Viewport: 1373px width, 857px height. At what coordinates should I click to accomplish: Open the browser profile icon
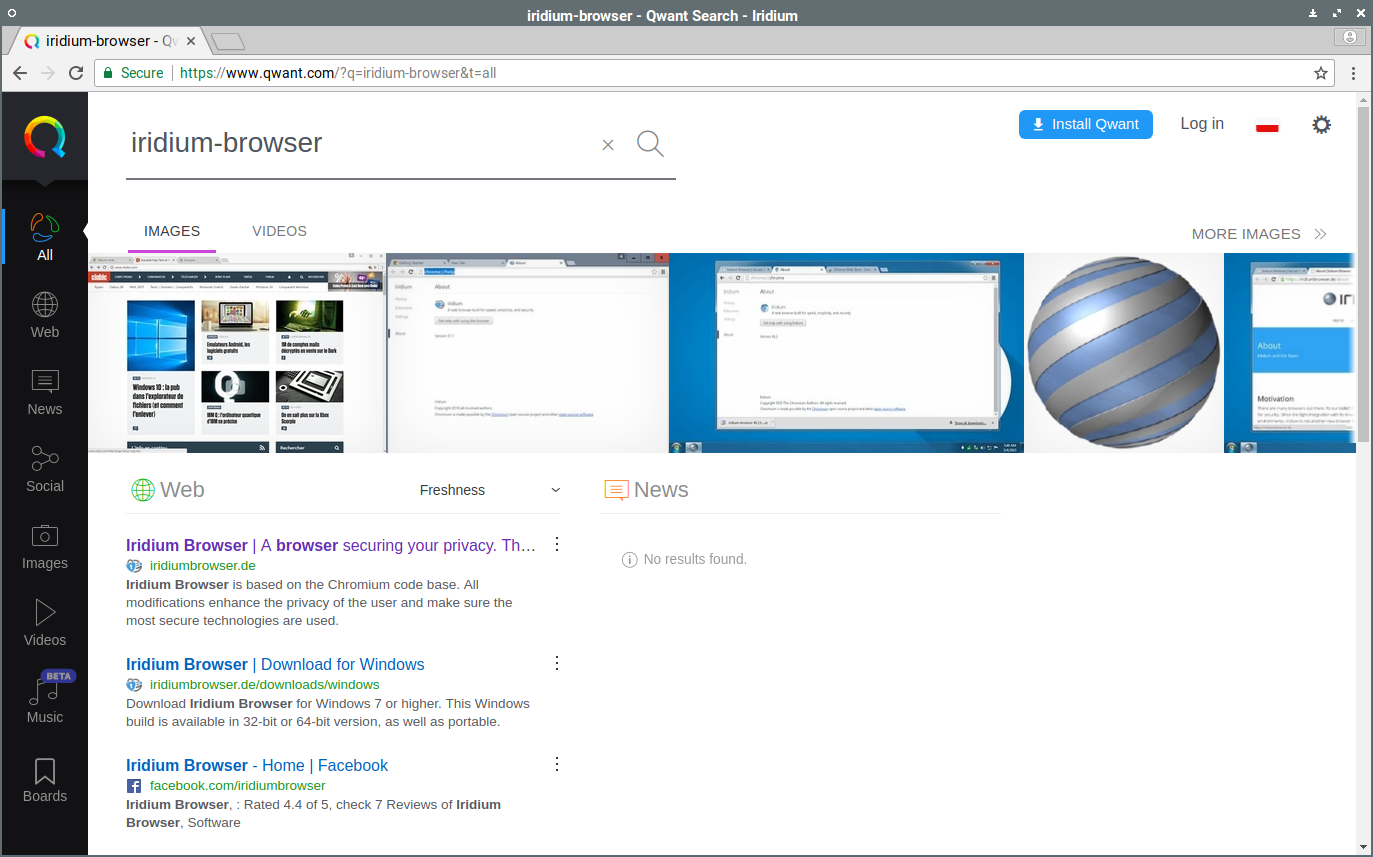(1350, 38)
